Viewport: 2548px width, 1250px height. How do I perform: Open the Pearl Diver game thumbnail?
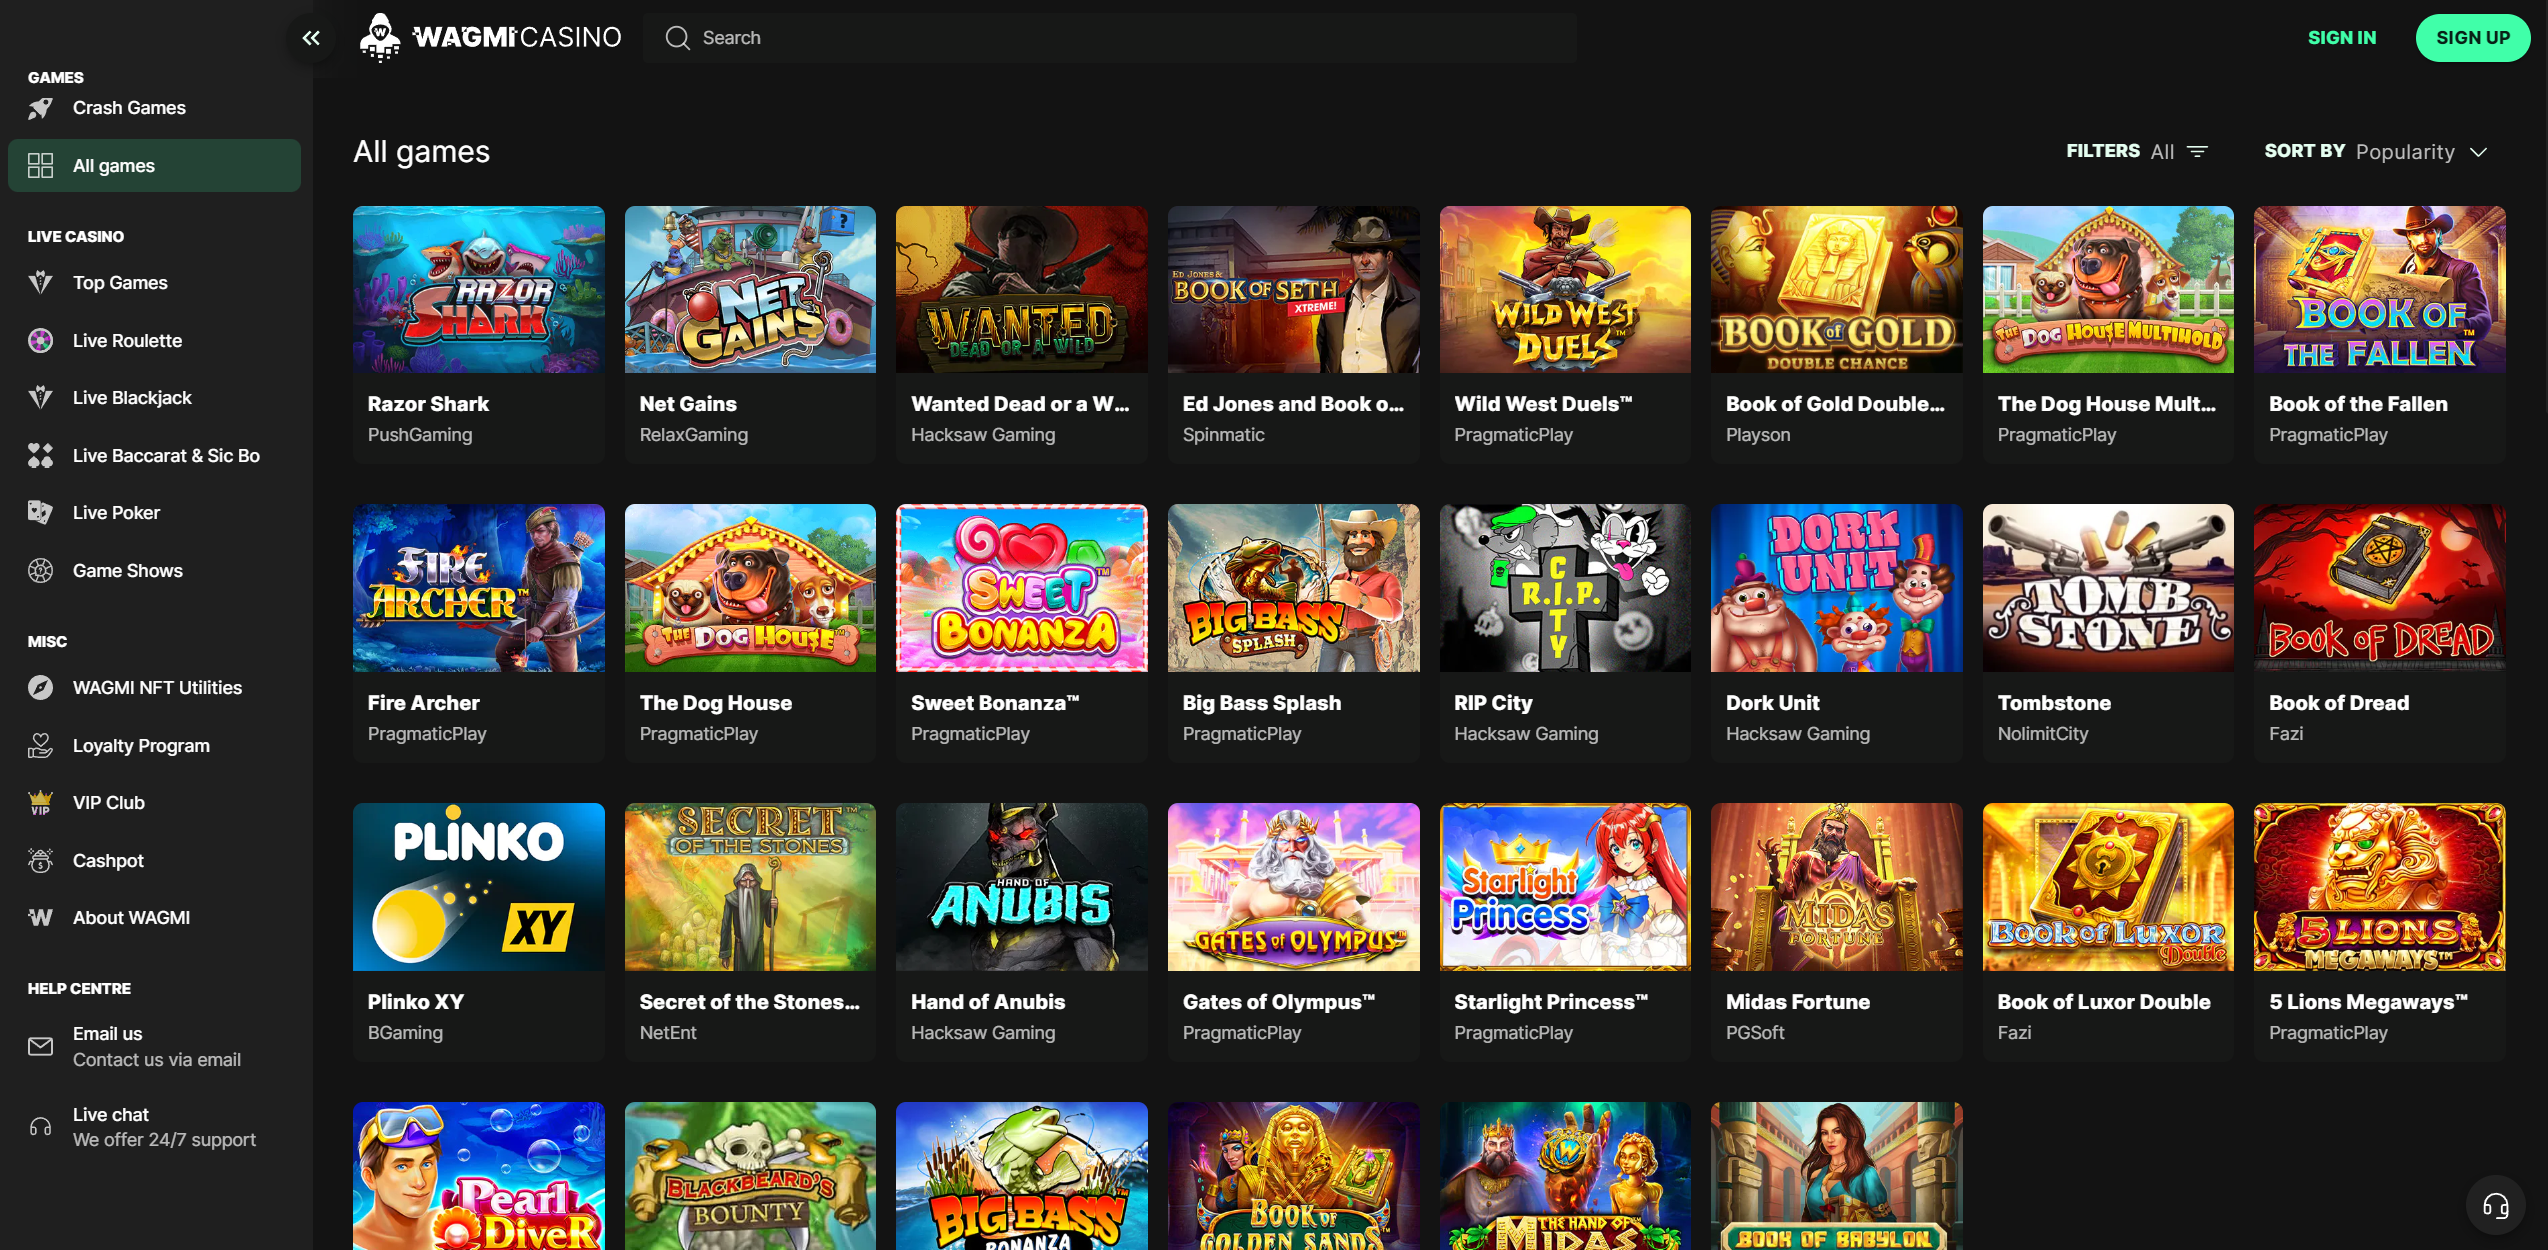point(479,1176)
